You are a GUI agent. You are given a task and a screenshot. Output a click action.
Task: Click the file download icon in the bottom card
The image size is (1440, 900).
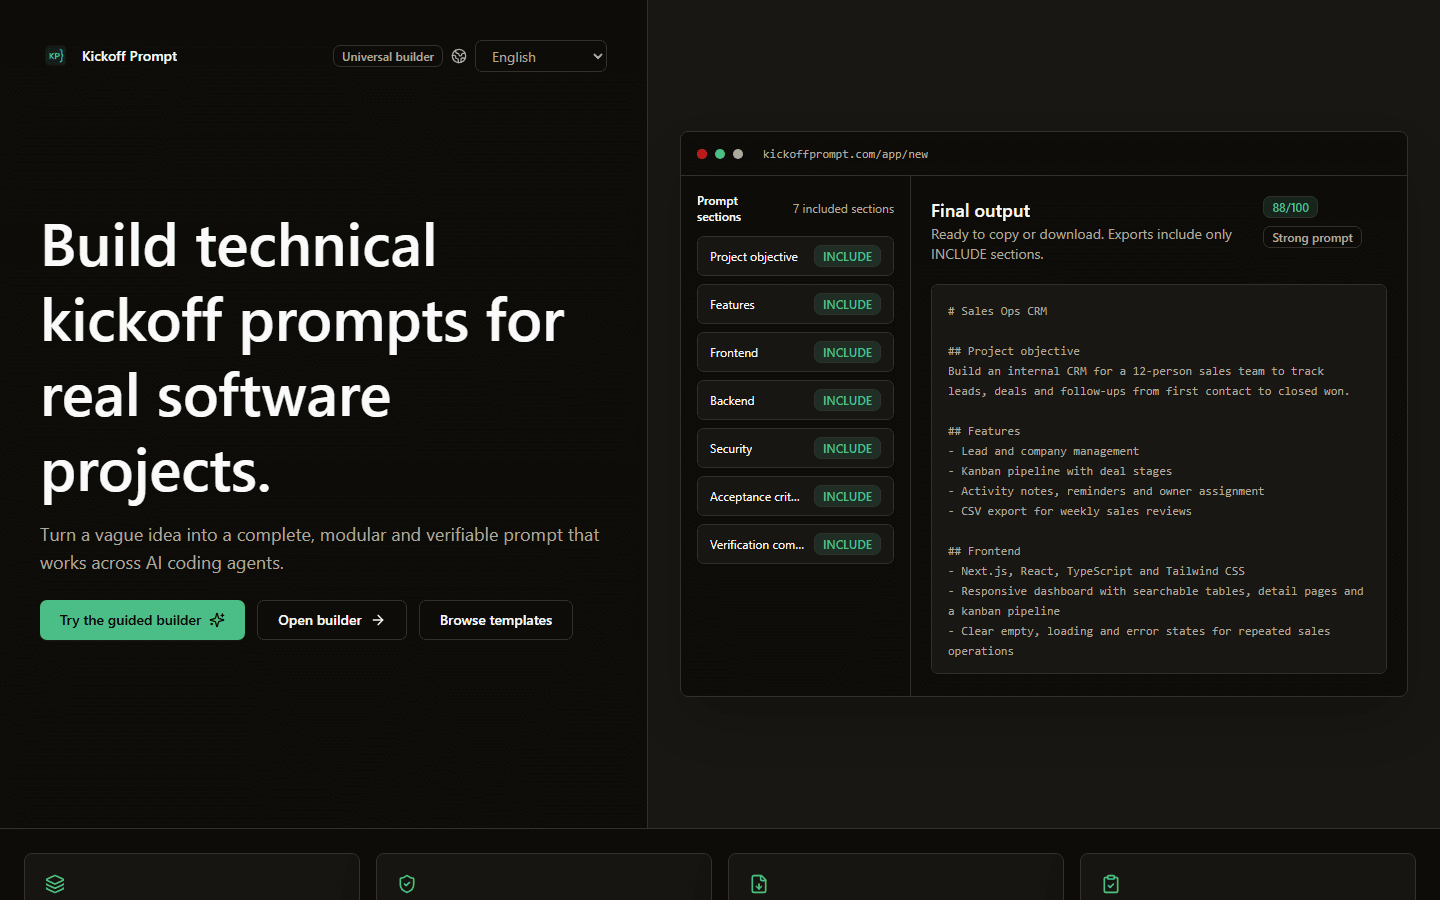(x=759, y=884)
